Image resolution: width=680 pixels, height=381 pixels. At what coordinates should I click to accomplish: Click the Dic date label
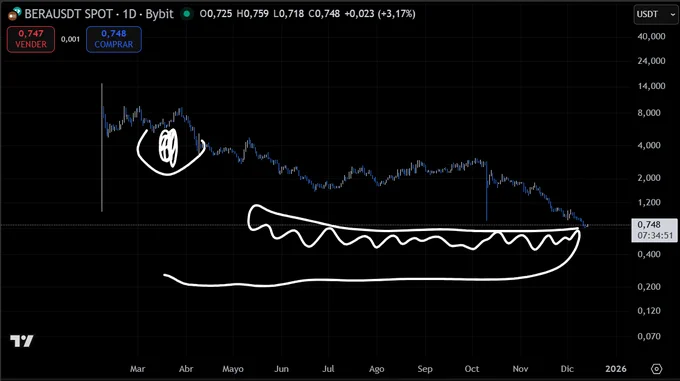point(567,369)
